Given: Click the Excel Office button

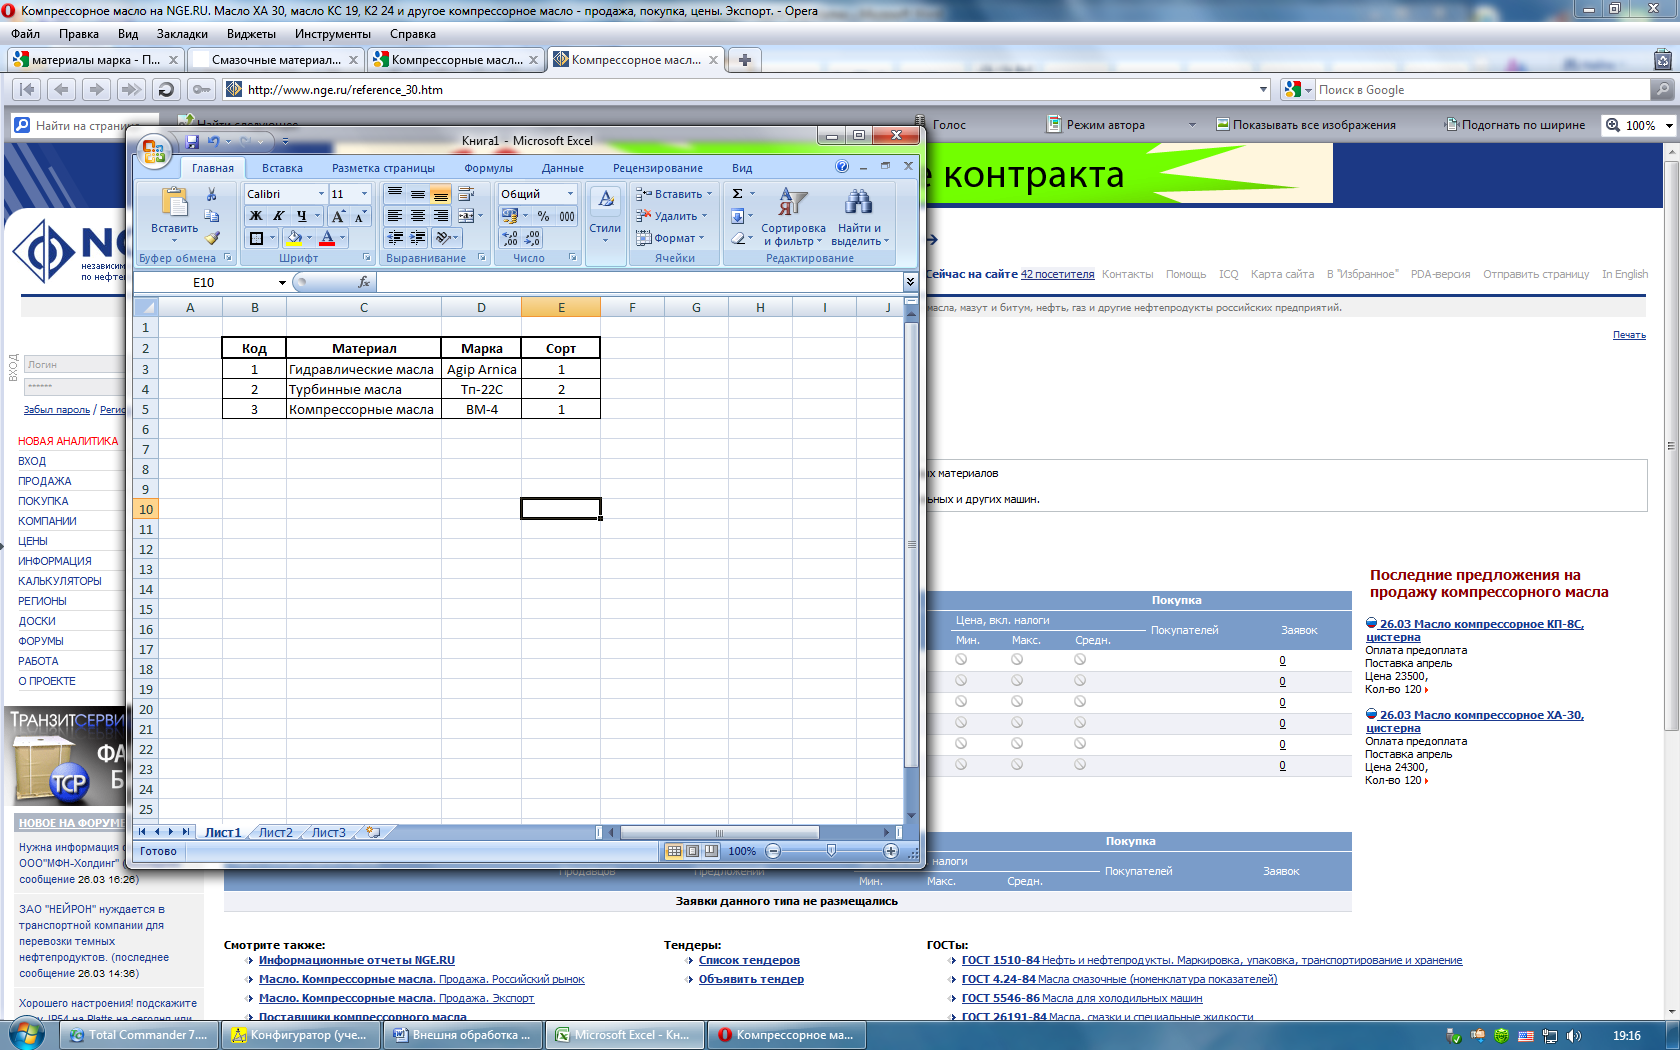Looking at the screenshot, I should pos(154,151).
